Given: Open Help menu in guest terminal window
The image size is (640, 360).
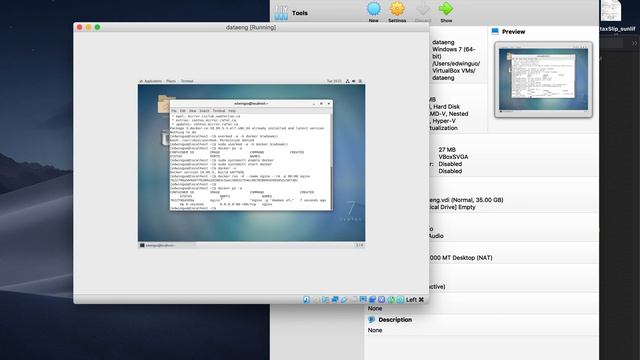Looking at the screenshot, I should (x=232, y=111).
